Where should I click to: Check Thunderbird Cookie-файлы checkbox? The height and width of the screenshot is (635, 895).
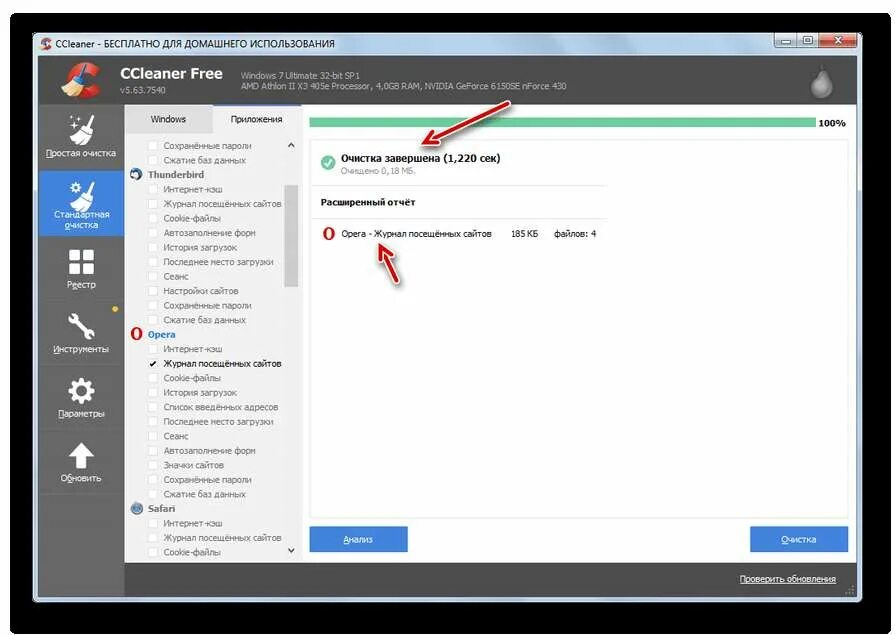tap(152, 218)
